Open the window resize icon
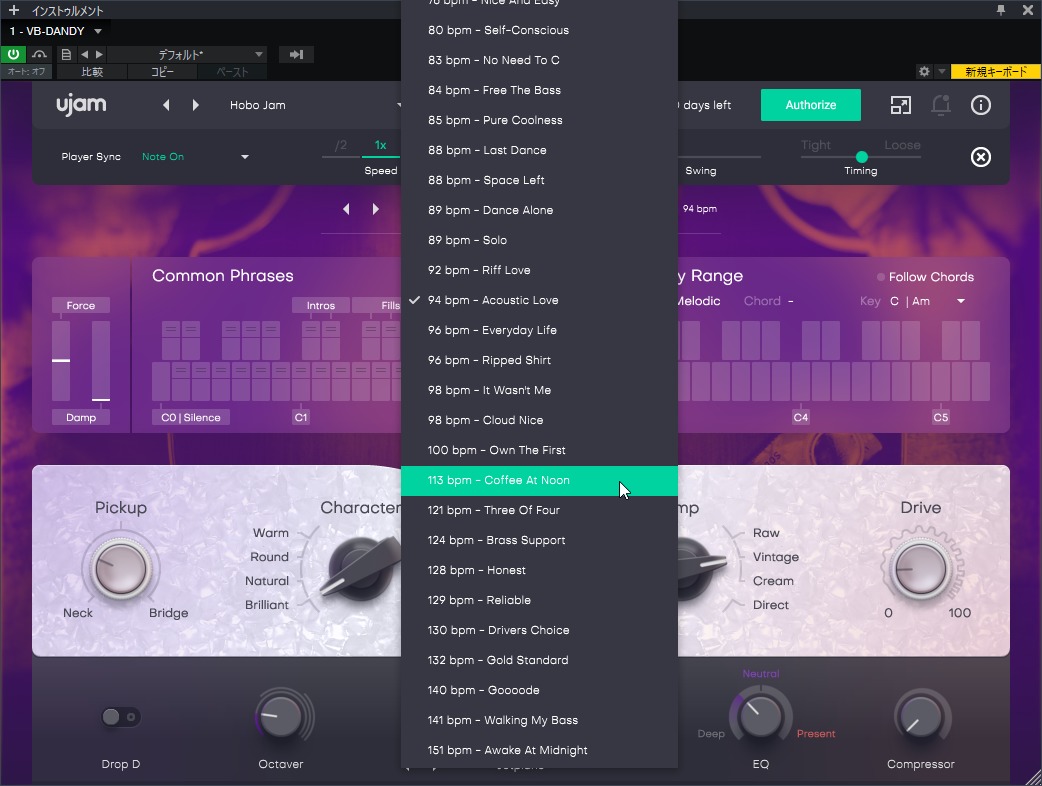The width and height of the screenshot is (1042, 786). pyautogui.click(x=900, y=105)
